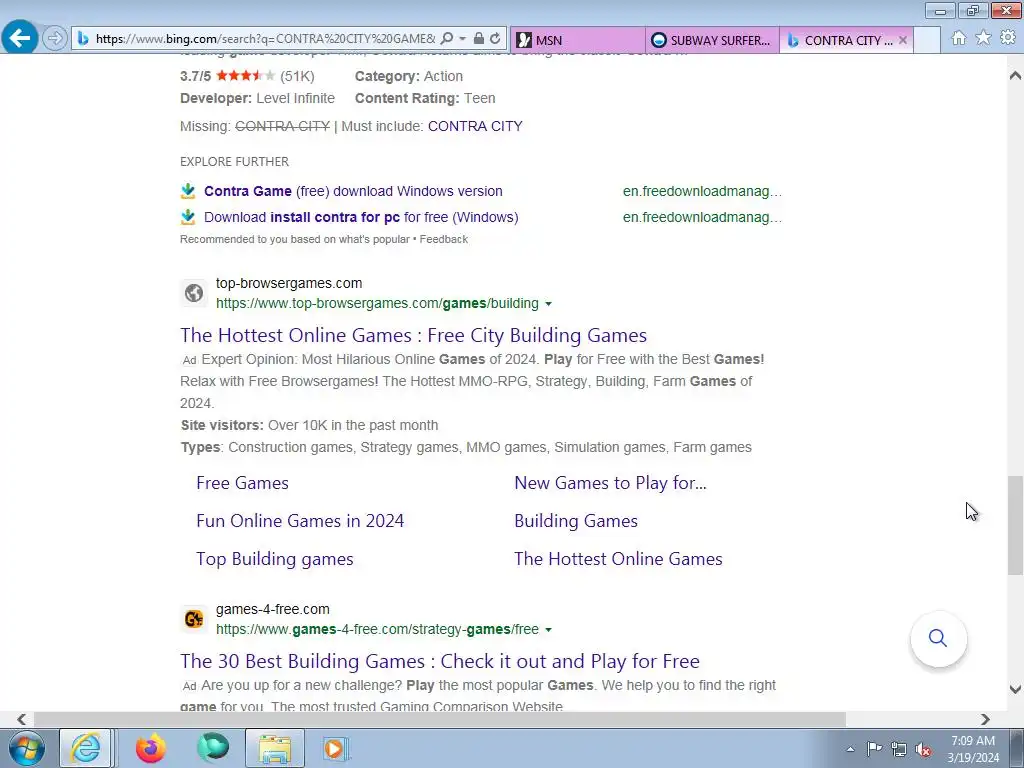Open the Windows Start menu
The height and width of the screenshot is (768, 1024).
[26, 748]
